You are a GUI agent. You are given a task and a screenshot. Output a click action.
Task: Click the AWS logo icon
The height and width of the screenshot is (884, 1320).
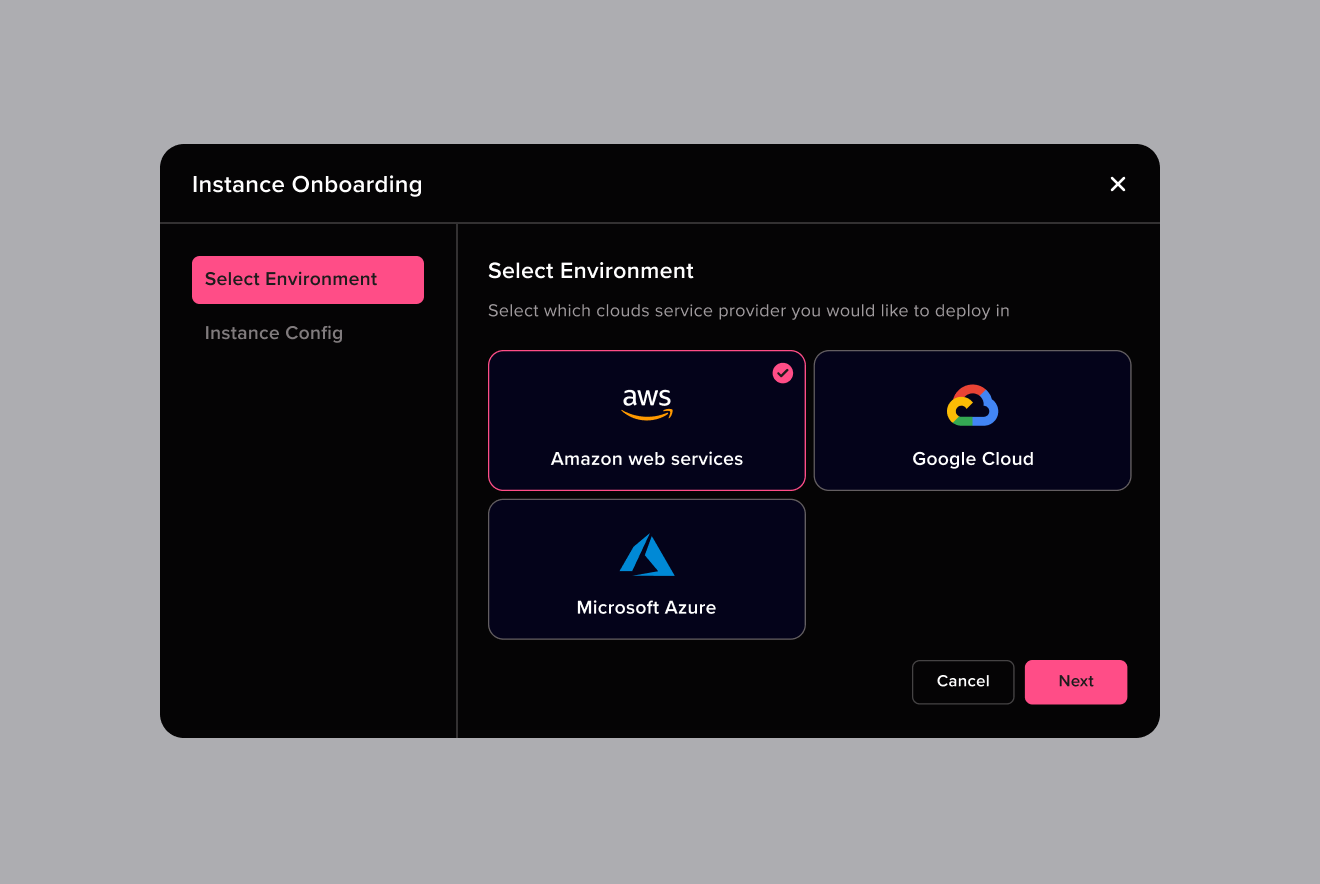click(x=647, y=404)
